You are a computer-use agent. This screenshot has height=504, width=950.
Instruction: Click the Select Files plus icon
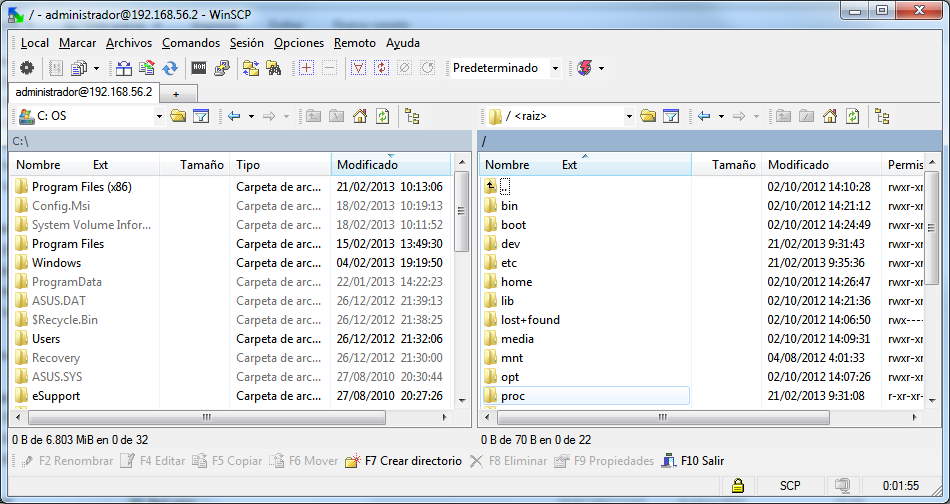(x=307, y=68)
